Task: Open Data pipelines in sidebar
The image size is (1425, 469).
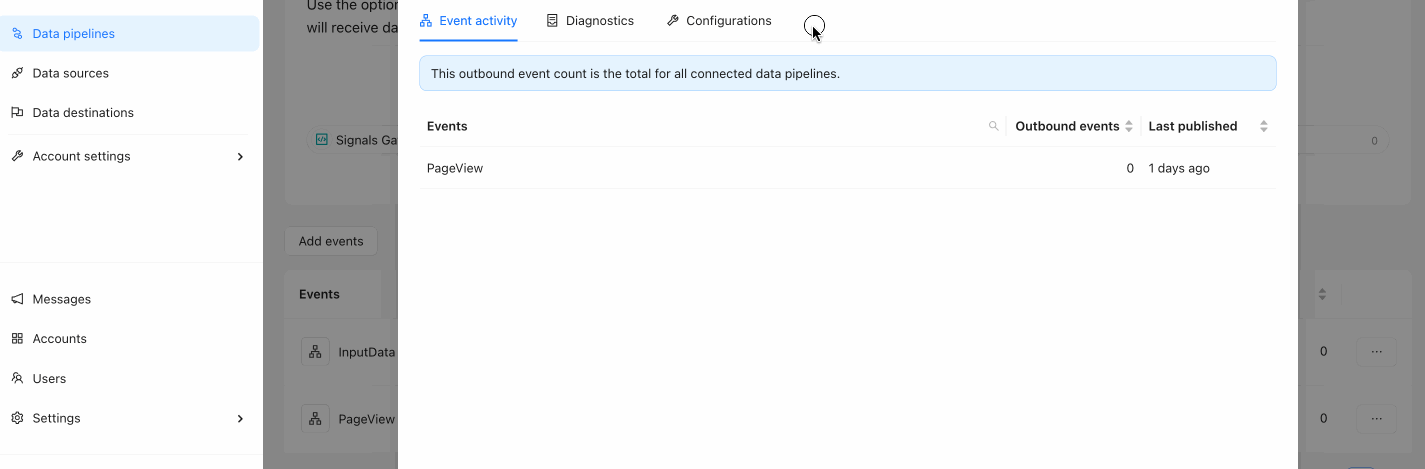Action: tap(130, 33)
